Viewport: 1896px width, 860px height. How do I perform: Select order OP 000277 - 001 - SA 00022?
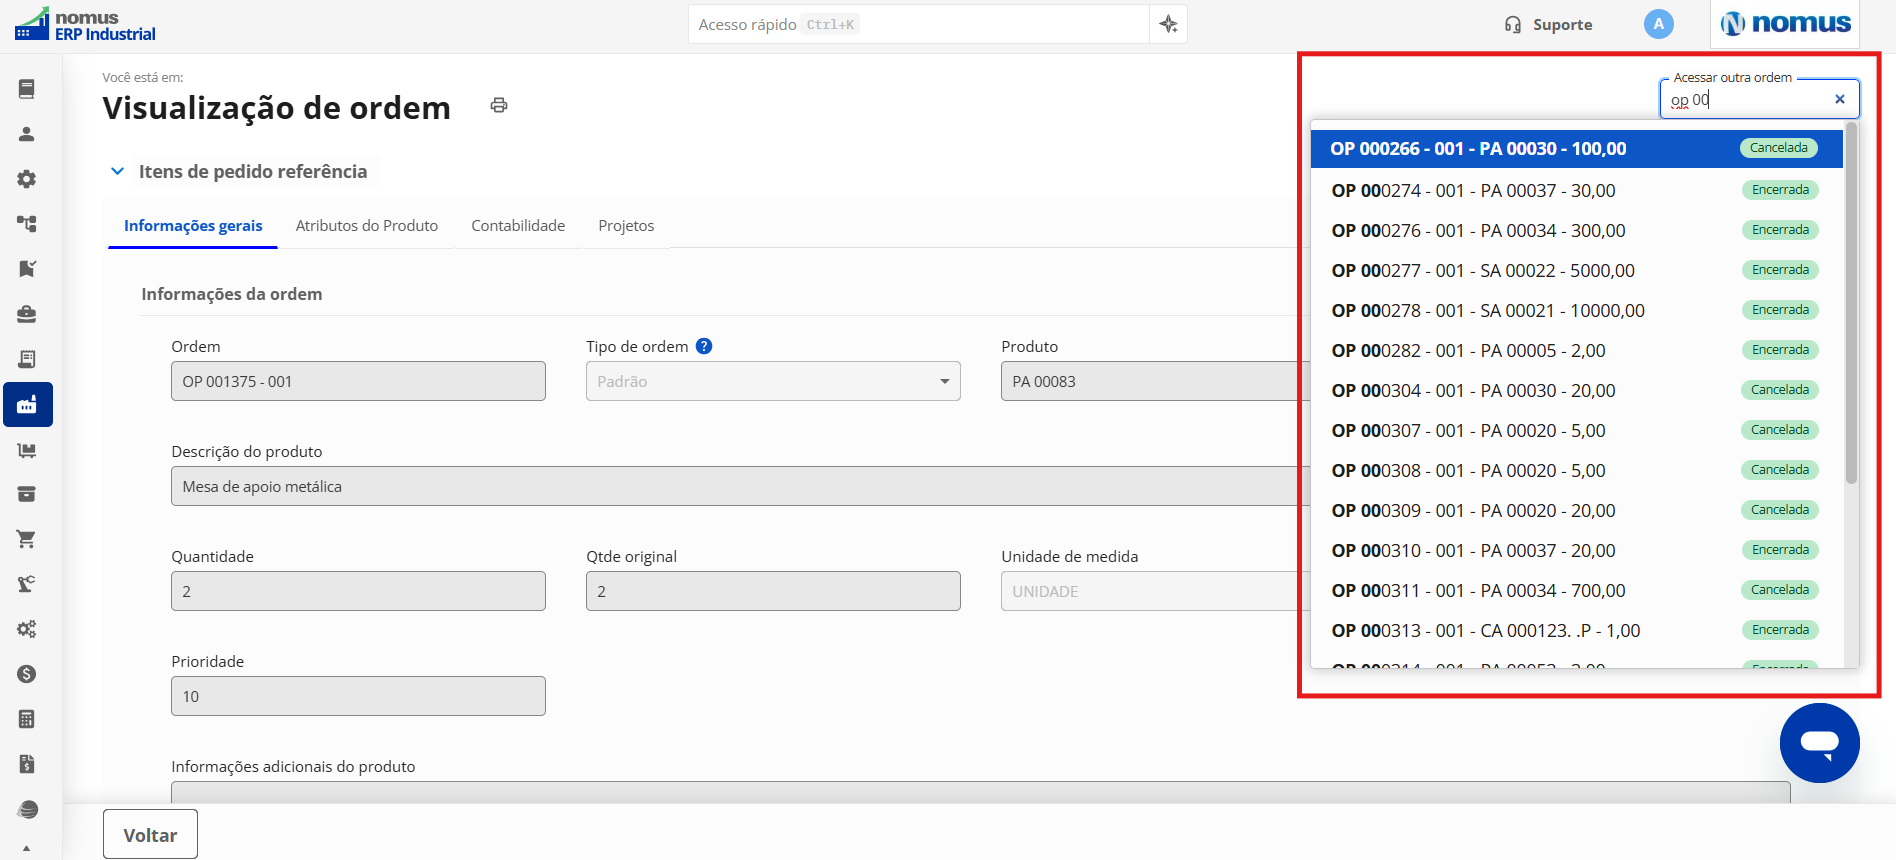tap(1577, 270)
